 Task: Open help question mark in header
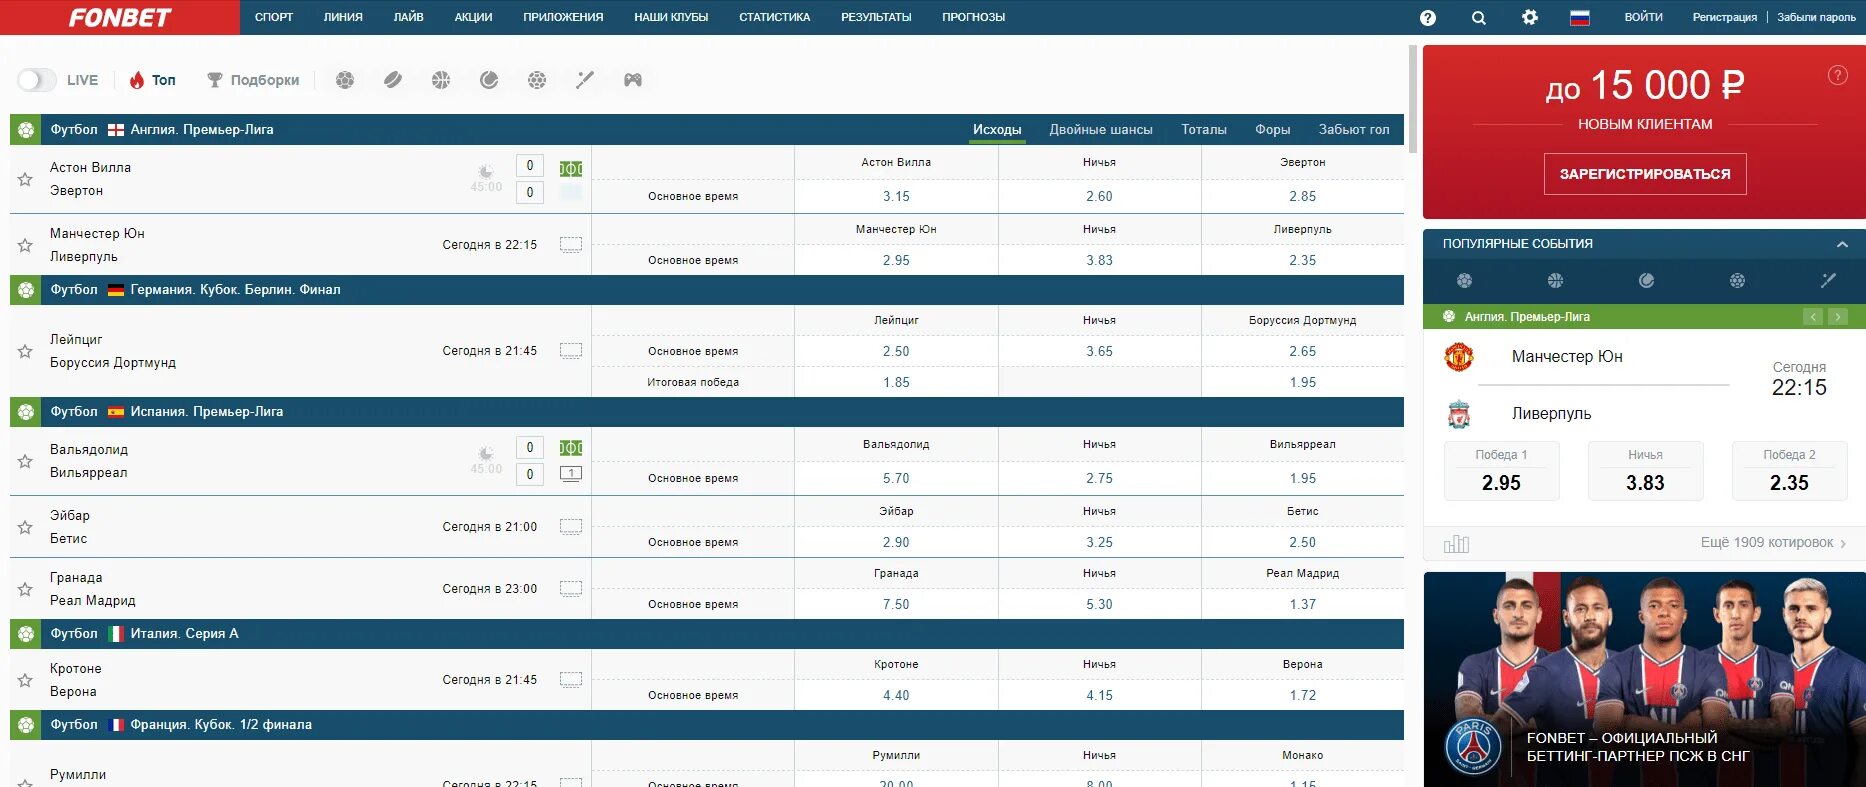[x=1428, y=17]
